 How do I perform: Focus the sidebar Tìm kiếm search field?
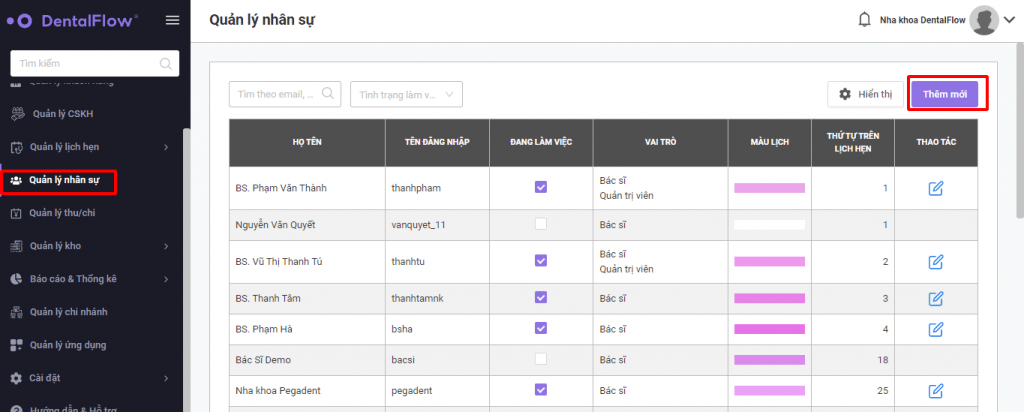[95, 63]
